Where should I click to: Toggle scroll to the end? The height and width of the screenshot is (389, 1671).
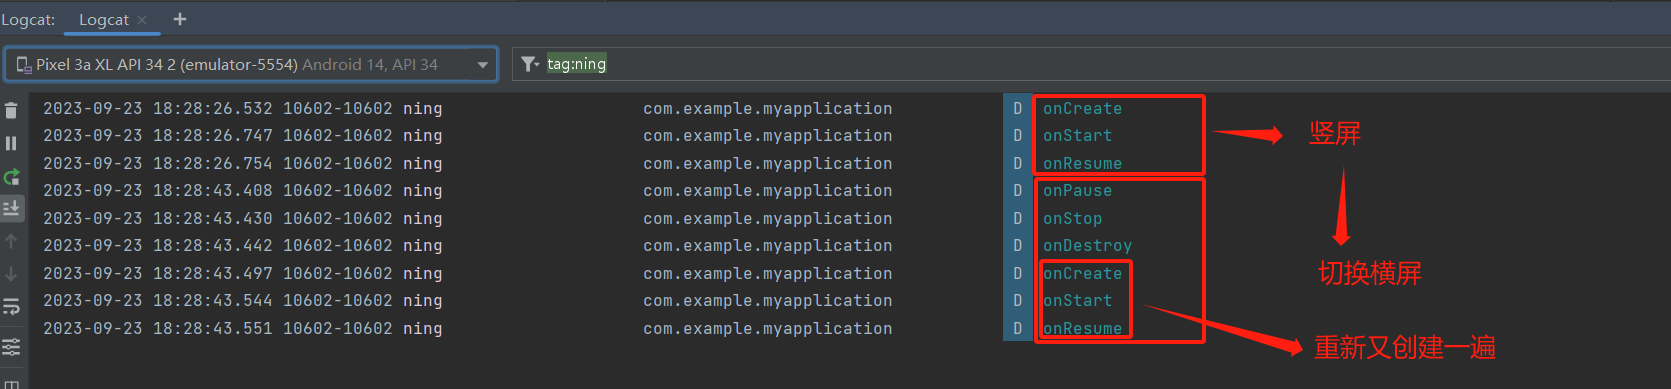(11, 208)
